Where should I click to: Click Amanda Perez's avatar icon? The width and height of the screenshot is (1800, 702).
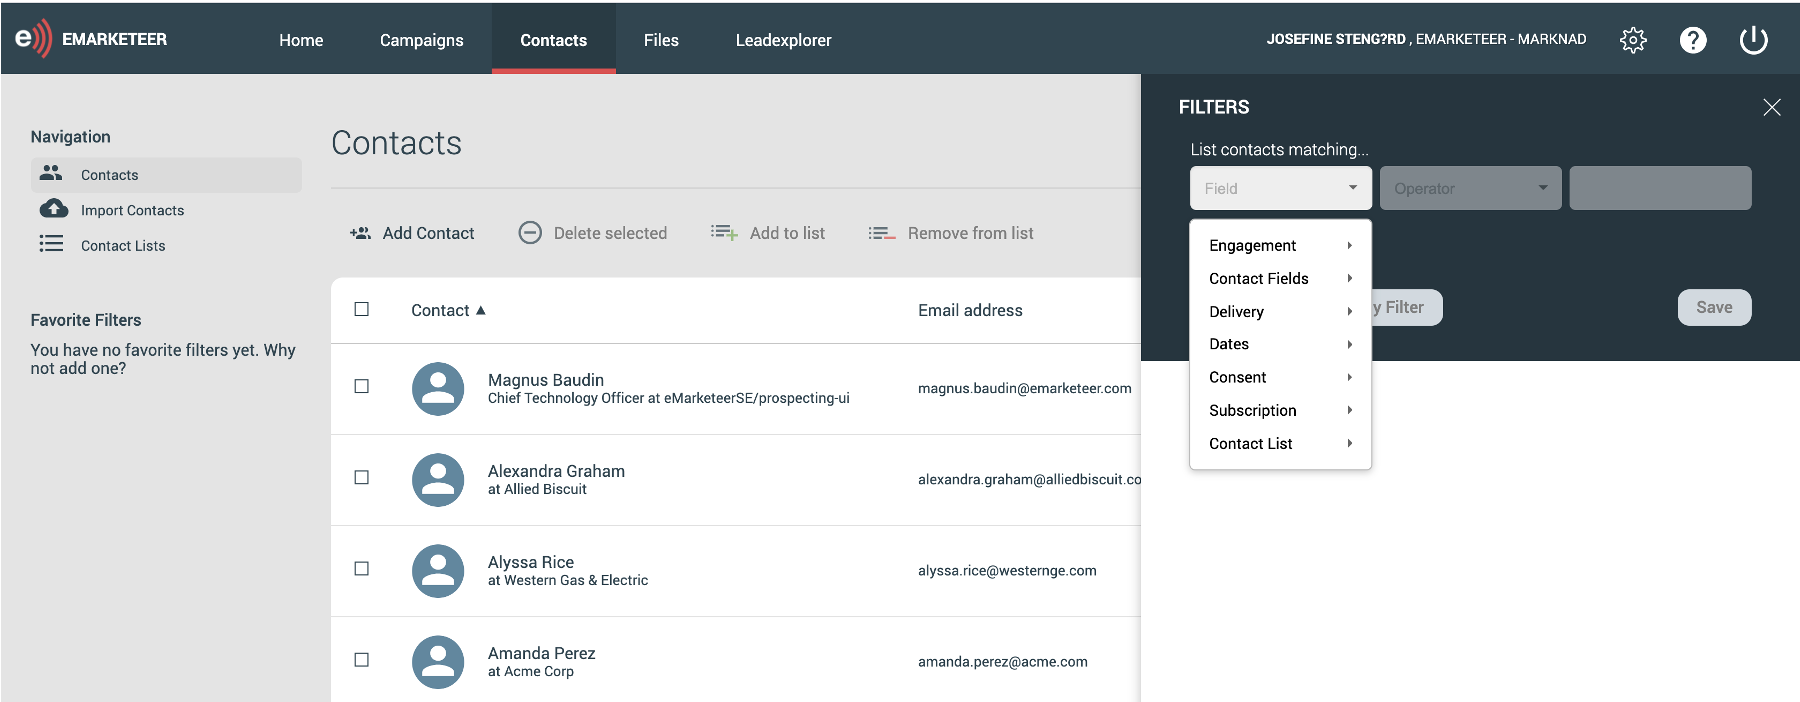[438, 662]
